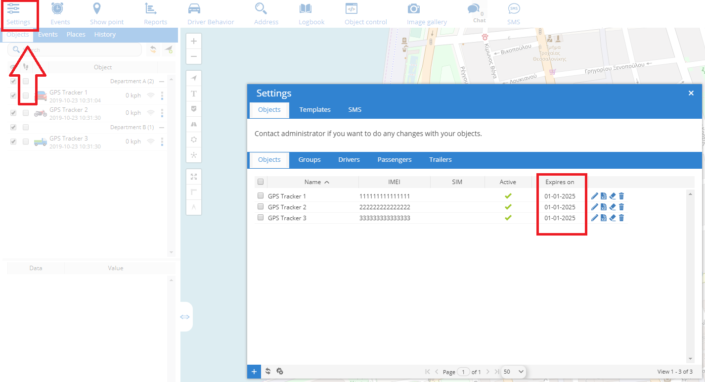Open the Logbook icon
Image resolution: width=705 pixels, height=382 pixels.
point(306,9)
